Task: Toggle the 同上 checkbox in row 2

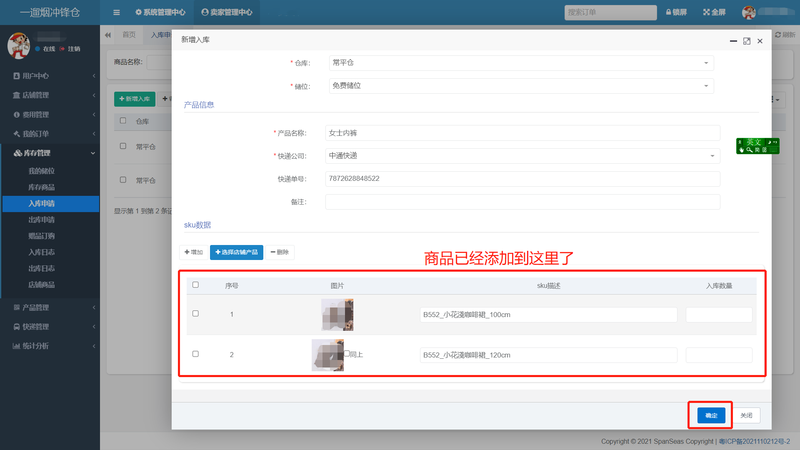Action: point(347,354)
